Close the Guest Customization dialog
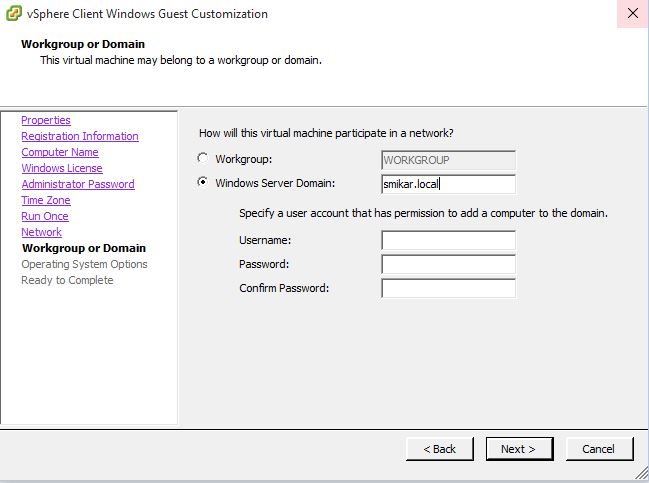 click(x=632, y=14)
